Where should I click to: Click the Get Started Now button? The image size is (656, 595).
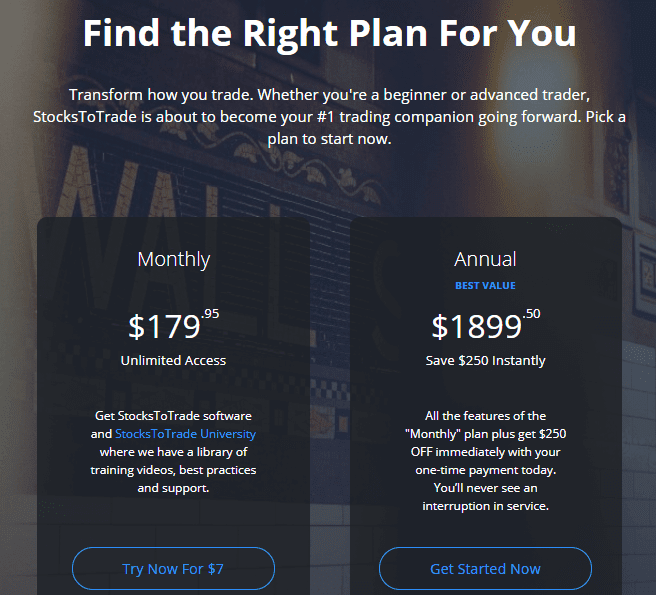pyautogui.click(x=485, y=568)
